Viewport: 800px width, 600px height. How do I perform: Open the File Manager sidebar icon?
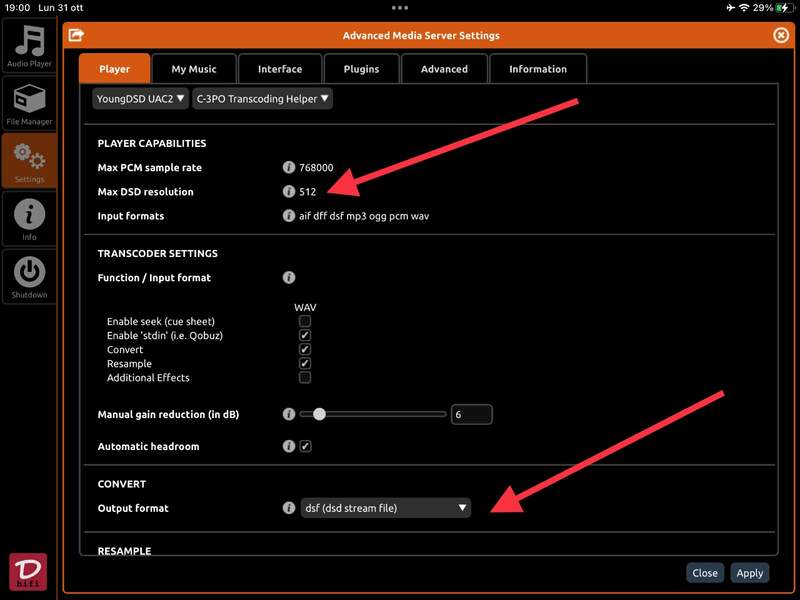coord(29,103)
